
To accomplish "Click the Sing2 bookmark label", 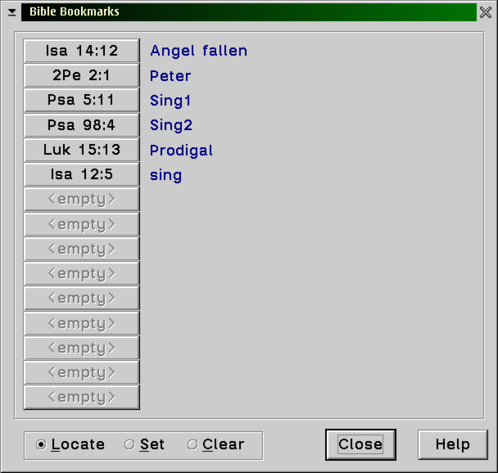I will pyautogui.click(x=171, y=125).
